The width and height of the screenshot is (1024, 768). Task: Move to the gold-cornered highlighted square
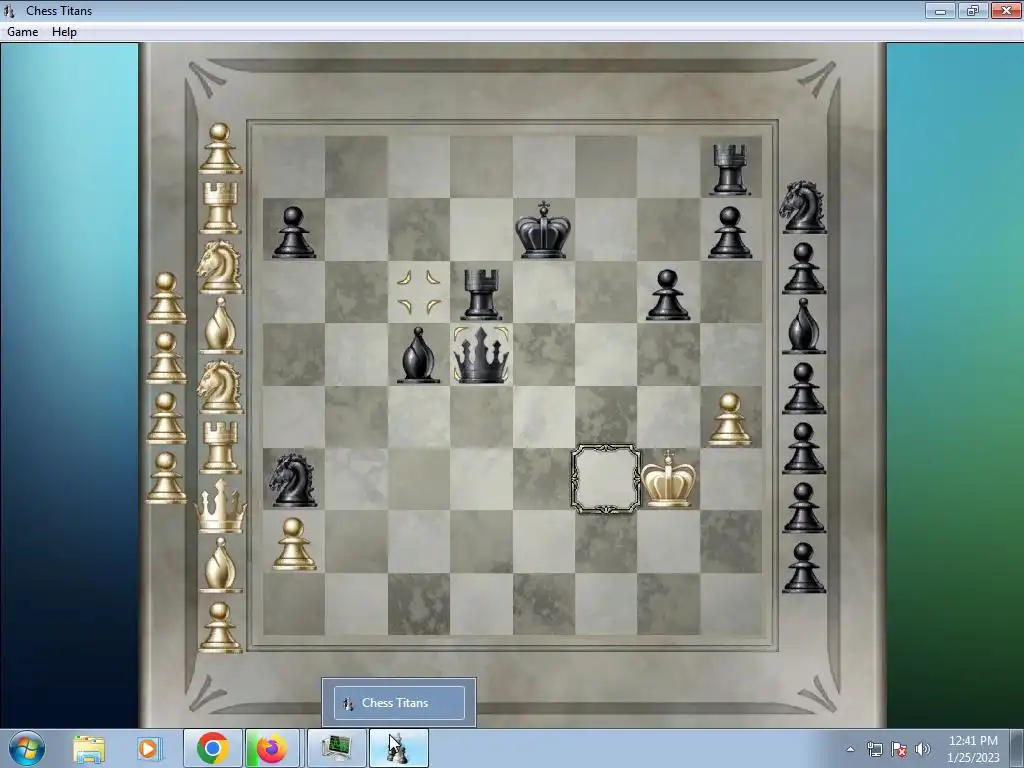click(419, 292)
